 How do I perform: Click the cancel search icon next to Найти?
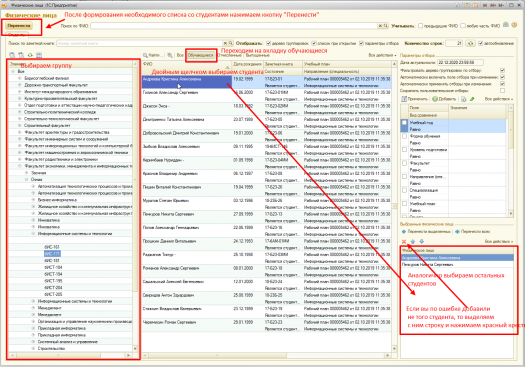click(170, 55)
